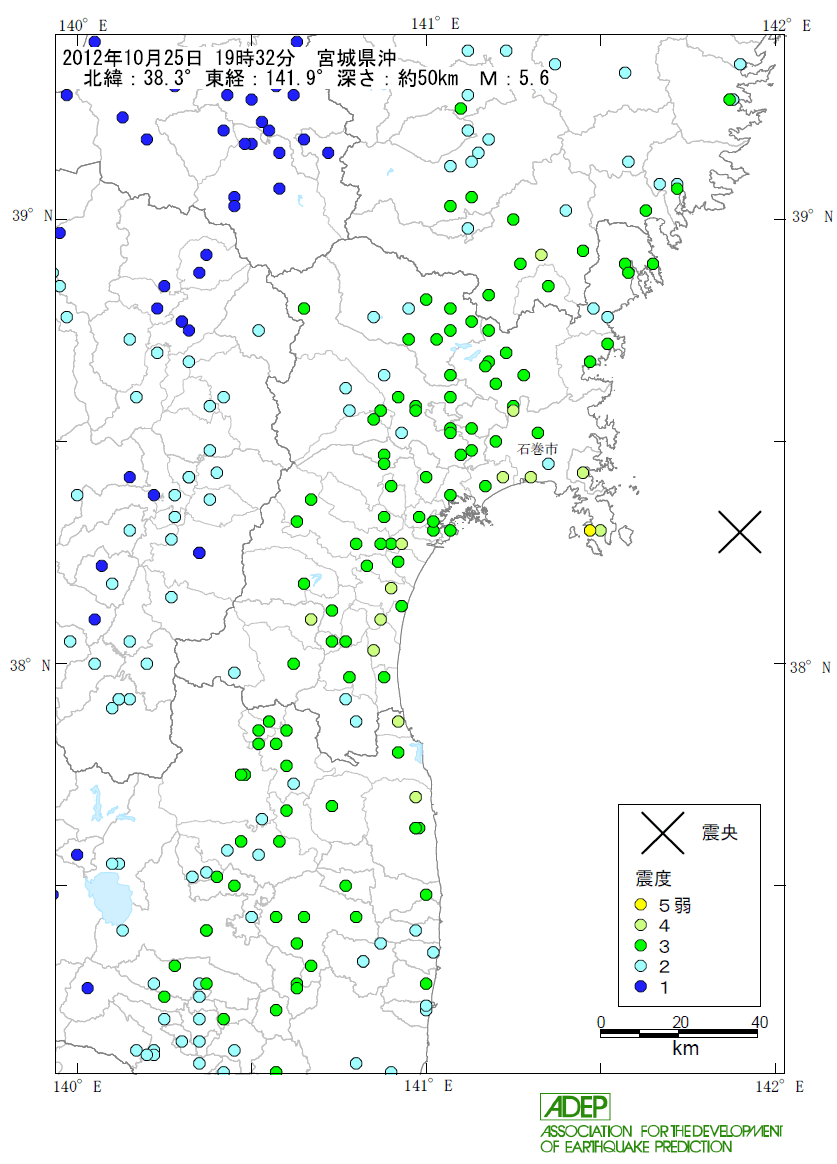837x1164 pixels.
Task: Click the 39° N label on left axis
Action: pos(33,216)
